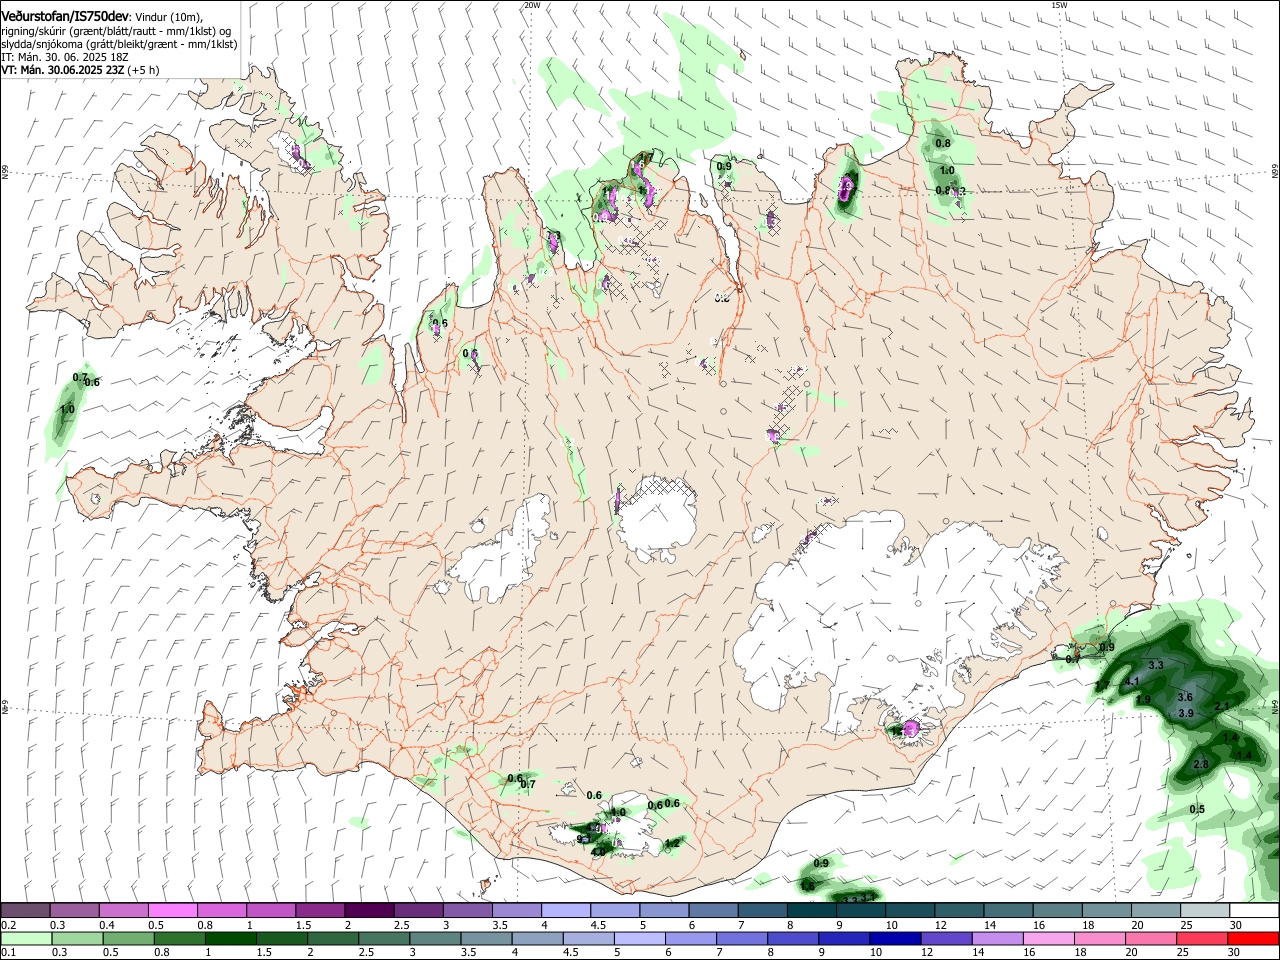Pick the light pink swatch between lower-row 16 and 18

click(x=1049, y=939)
